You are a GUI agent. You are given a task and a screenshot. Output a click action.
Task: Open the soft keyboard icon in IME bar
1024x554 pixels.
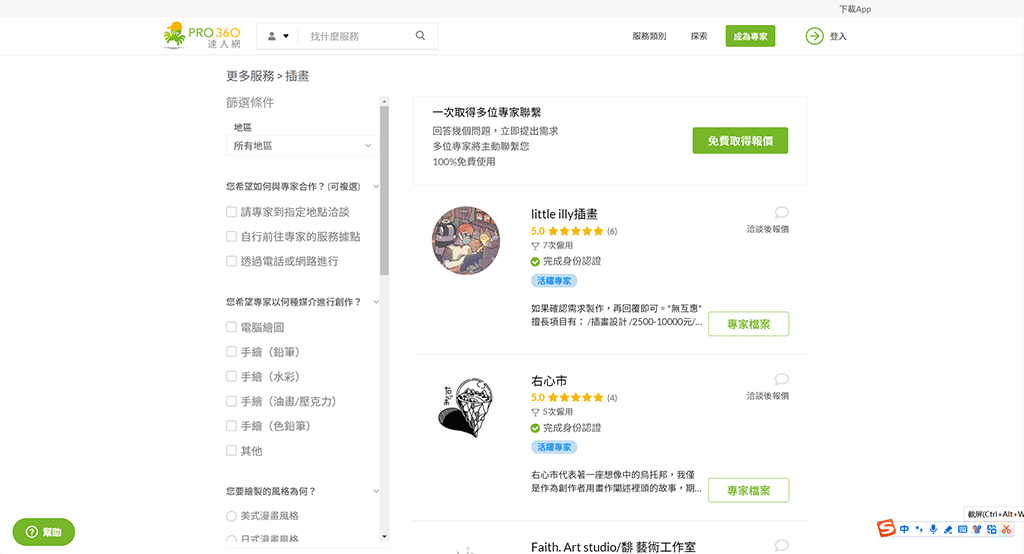click(x=962, y=529)
